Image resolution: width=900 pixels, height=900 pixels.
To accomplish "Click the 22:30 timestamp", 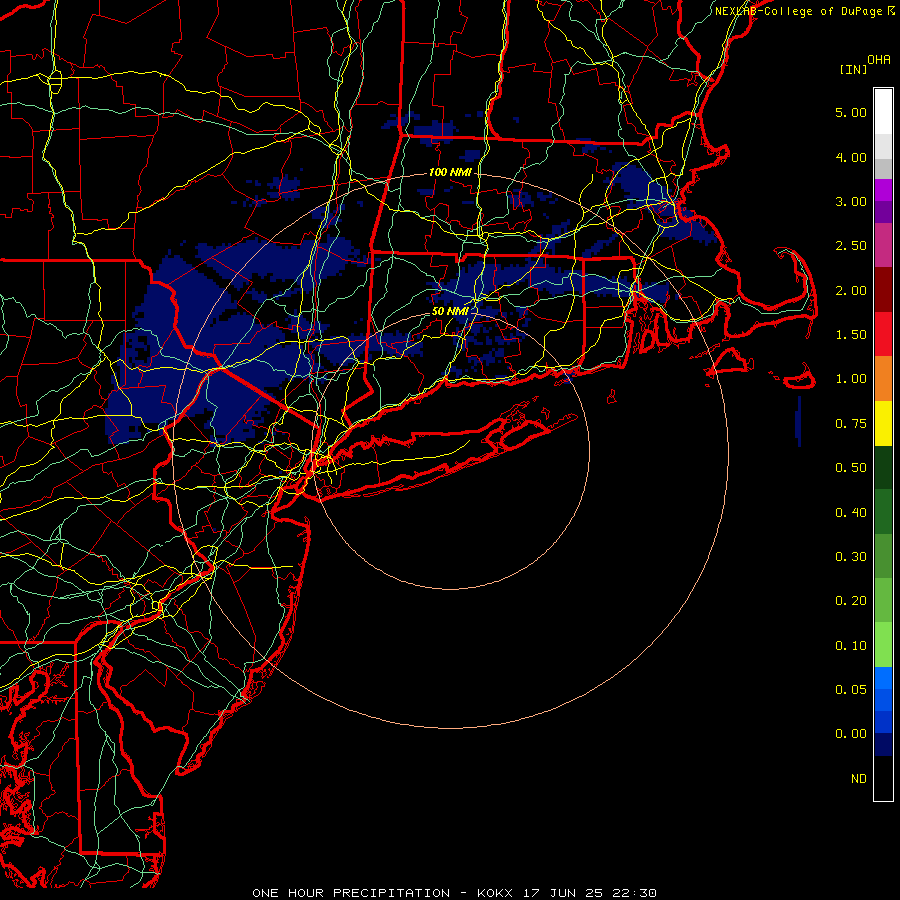I will (634, 893).
